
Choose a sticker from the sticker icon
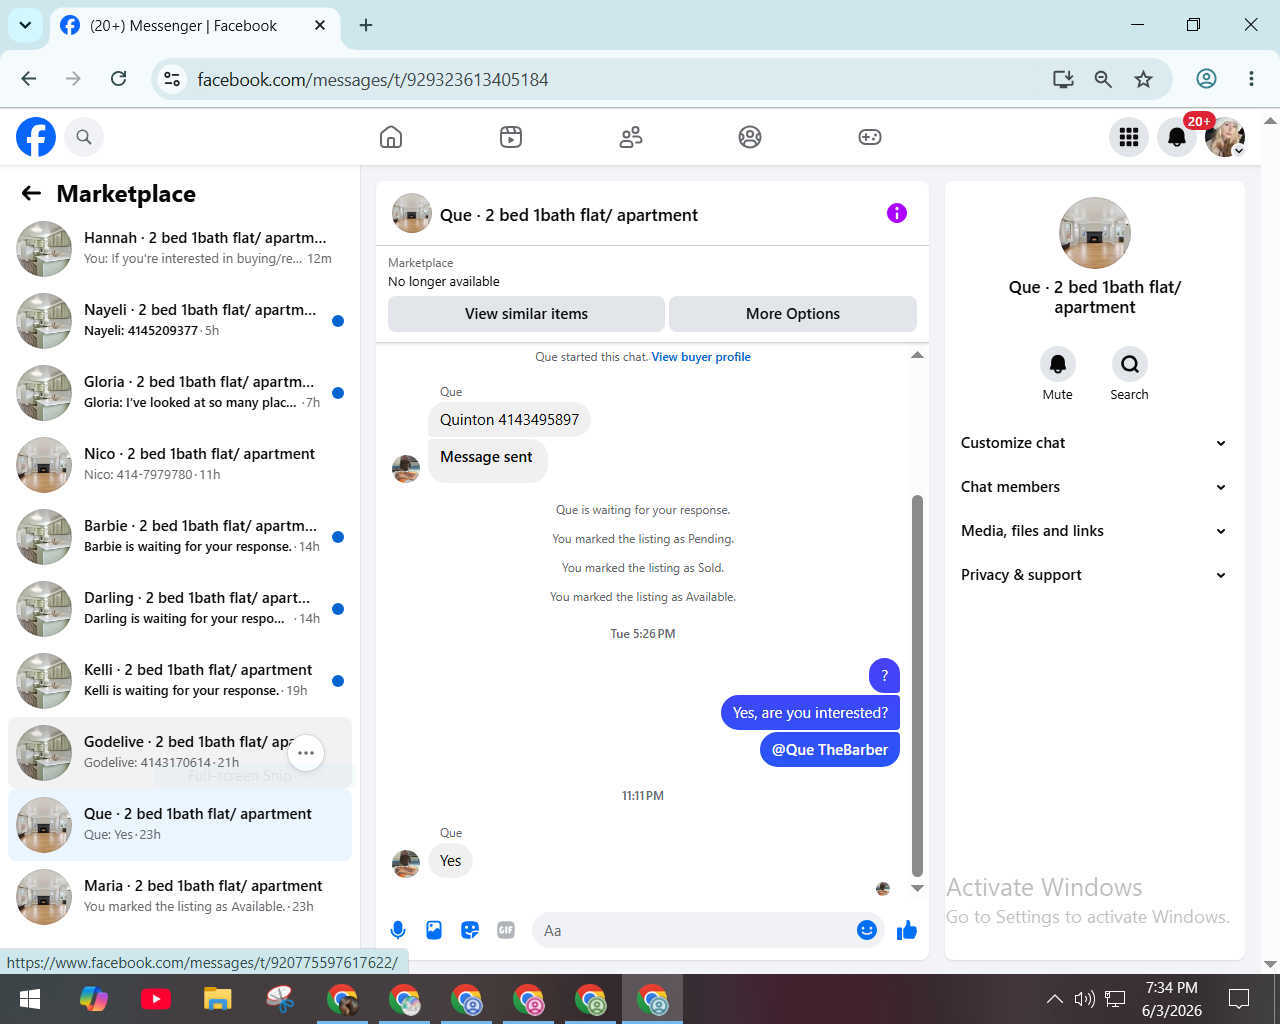(x=470, y=931)
